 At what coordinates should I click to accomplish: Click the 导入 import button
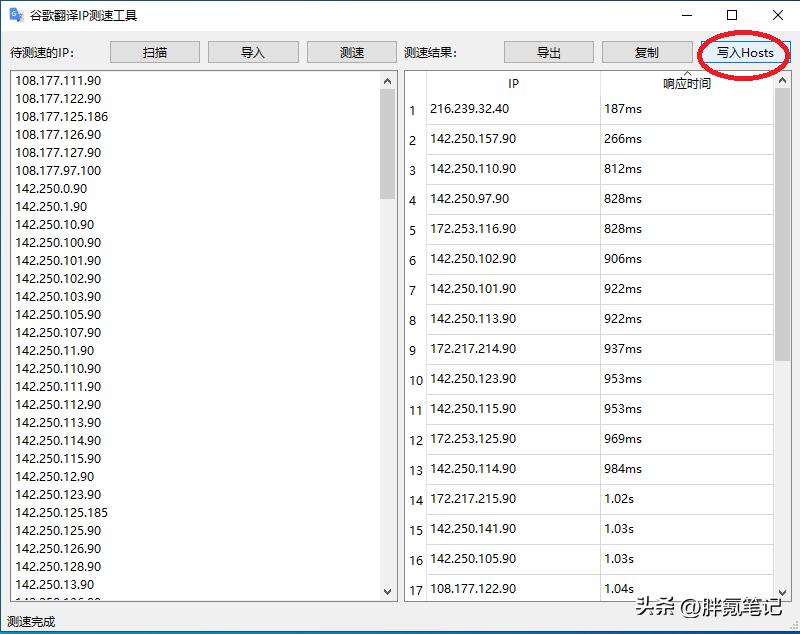click(x=253, y=53)
